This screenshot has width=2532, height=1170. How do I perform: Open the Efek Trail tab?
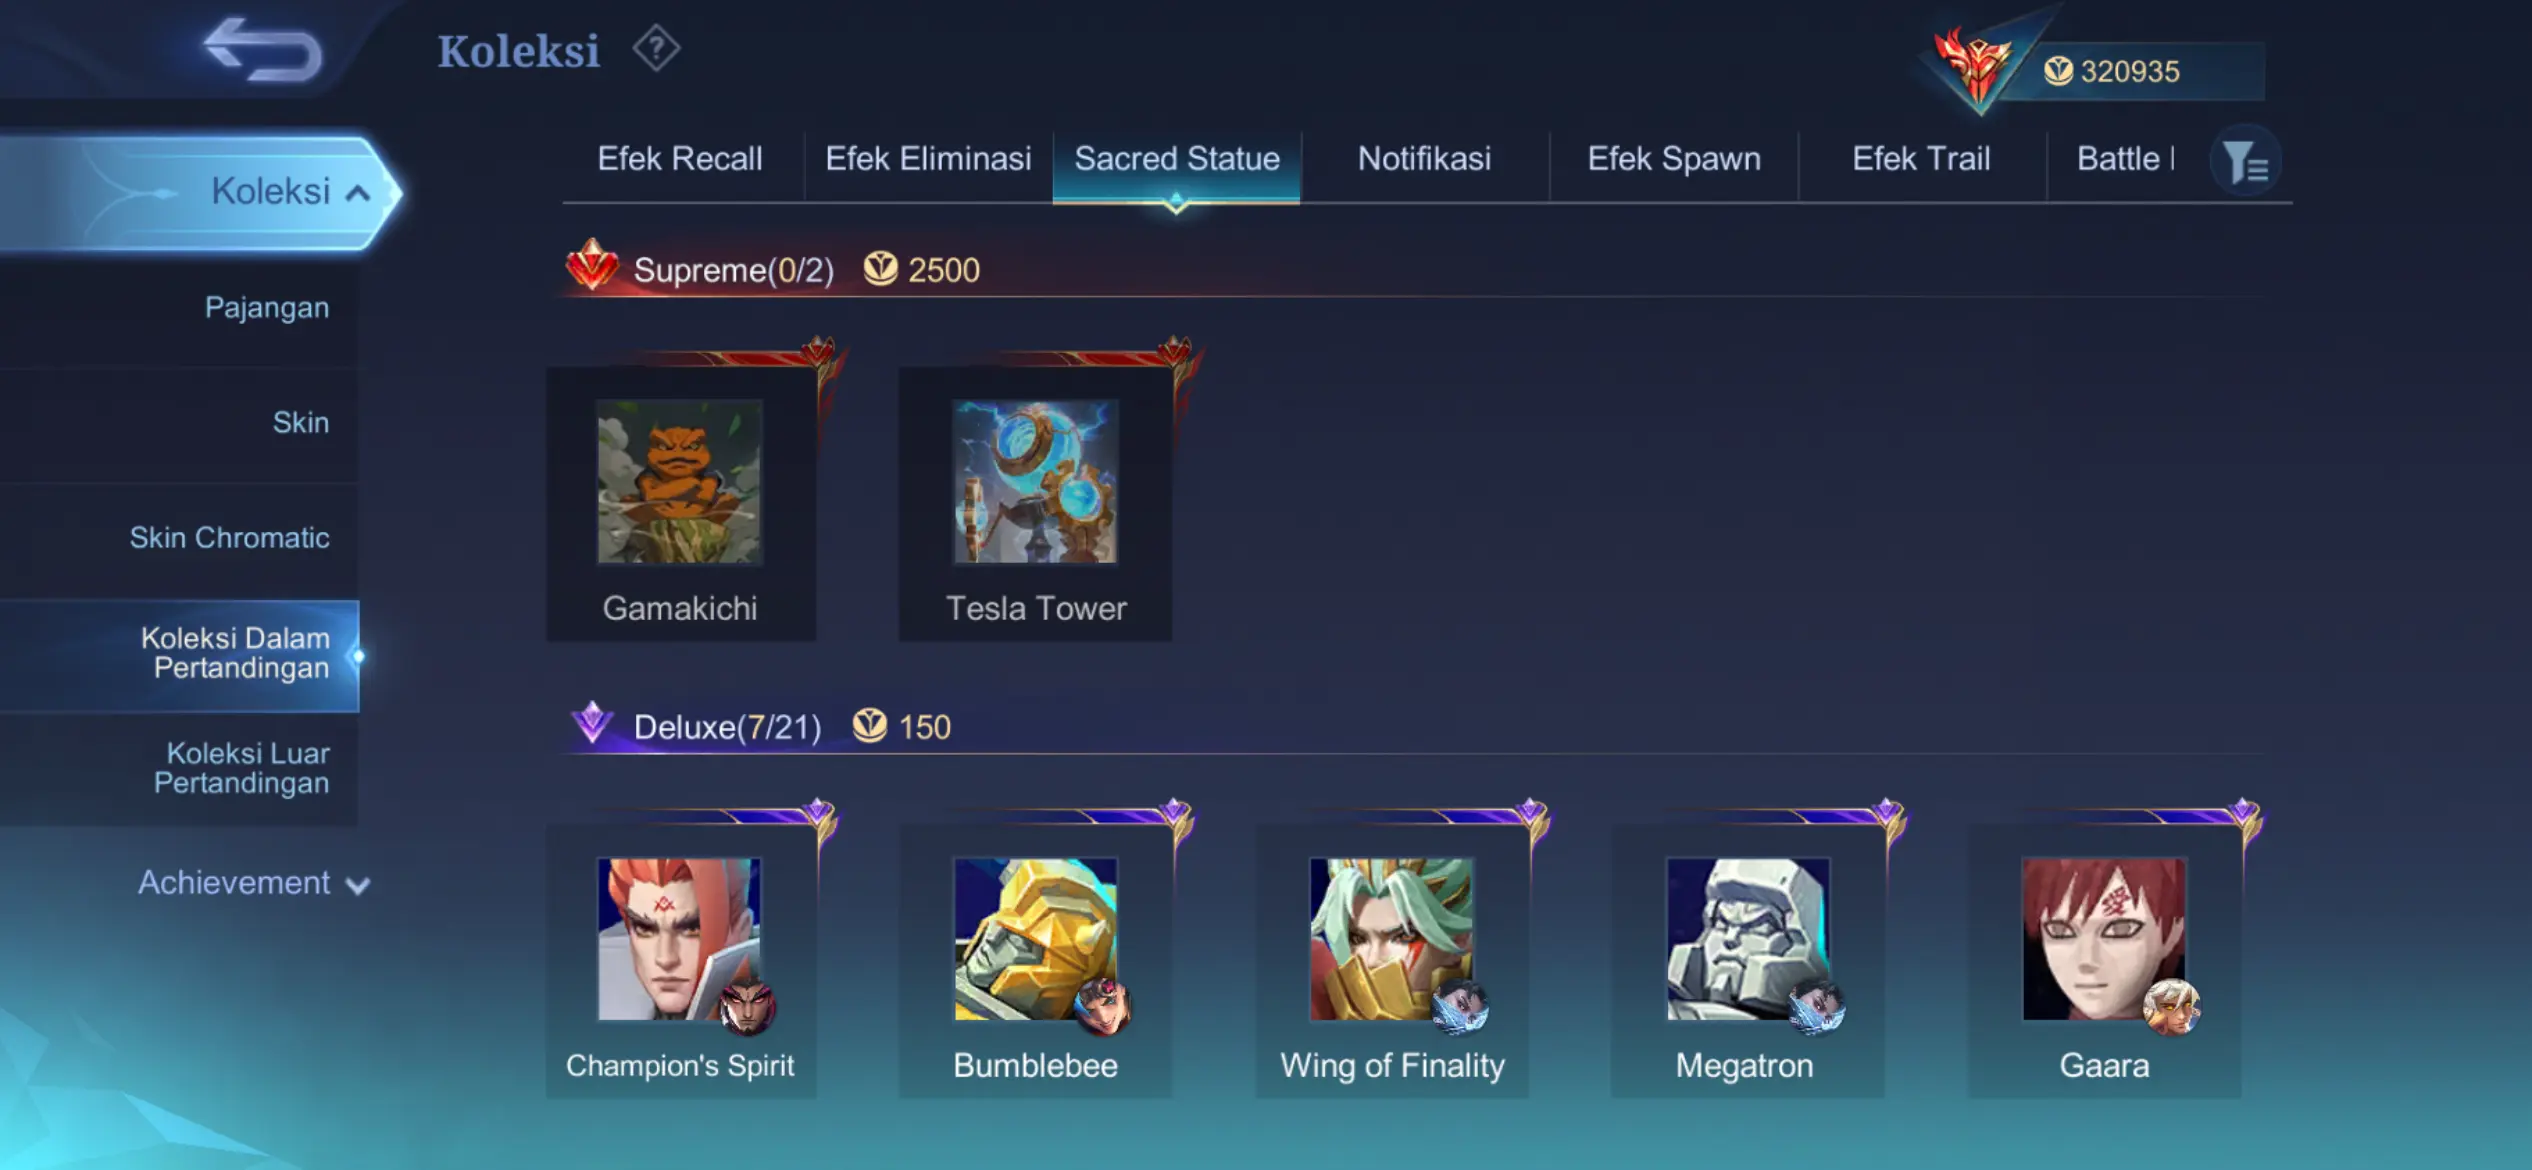[1921, 159]
